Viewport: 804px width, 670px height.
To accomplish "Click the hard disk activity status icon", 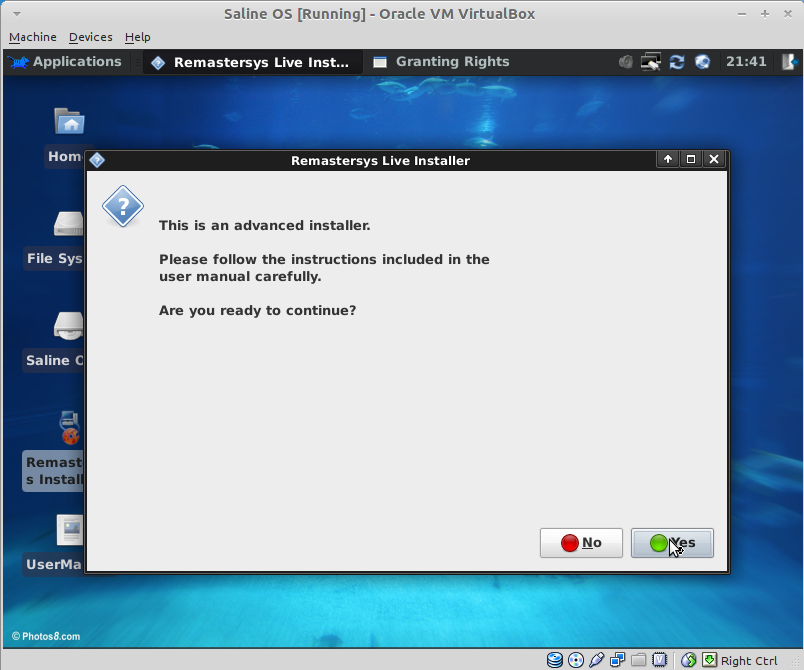I will pos(555,660).
